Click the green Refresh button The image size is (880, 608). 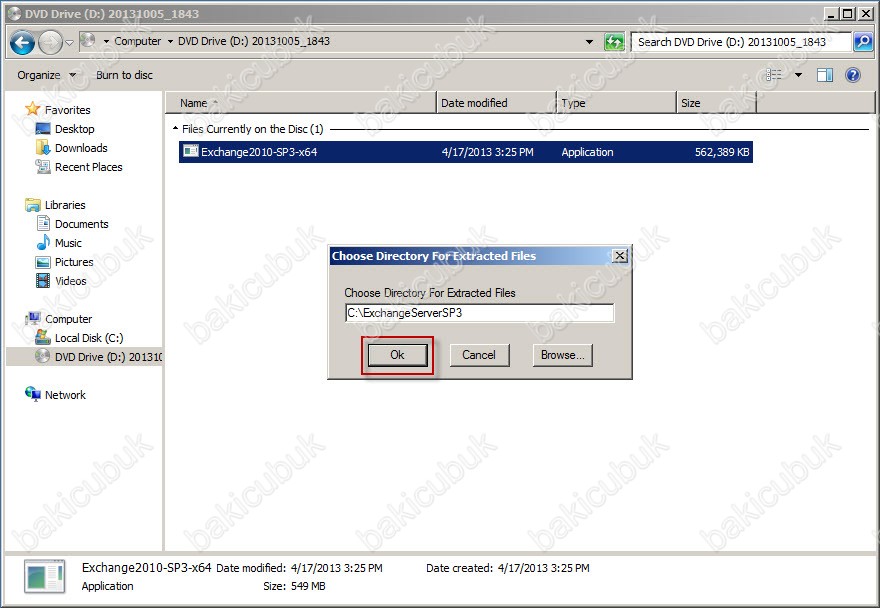614,42
